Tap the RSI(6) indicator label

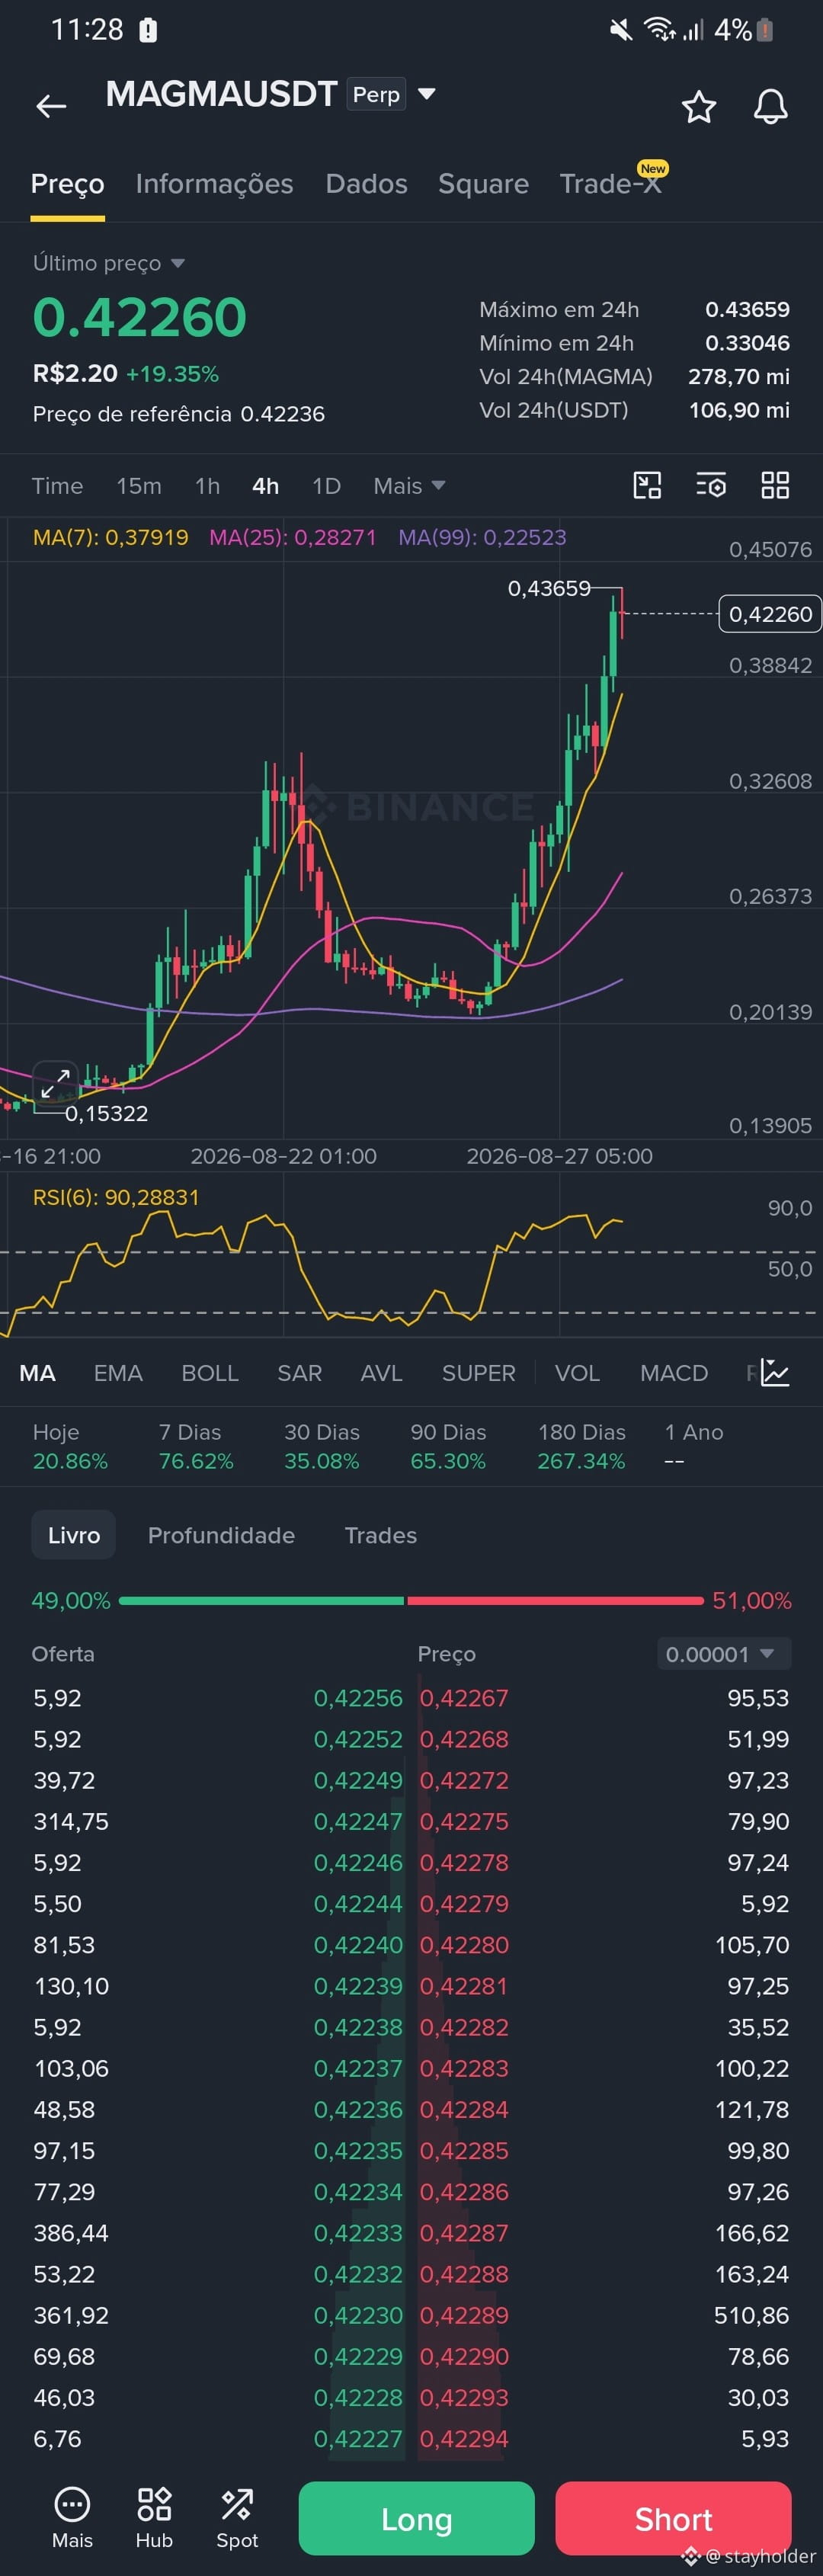[x=116, y=1197]
